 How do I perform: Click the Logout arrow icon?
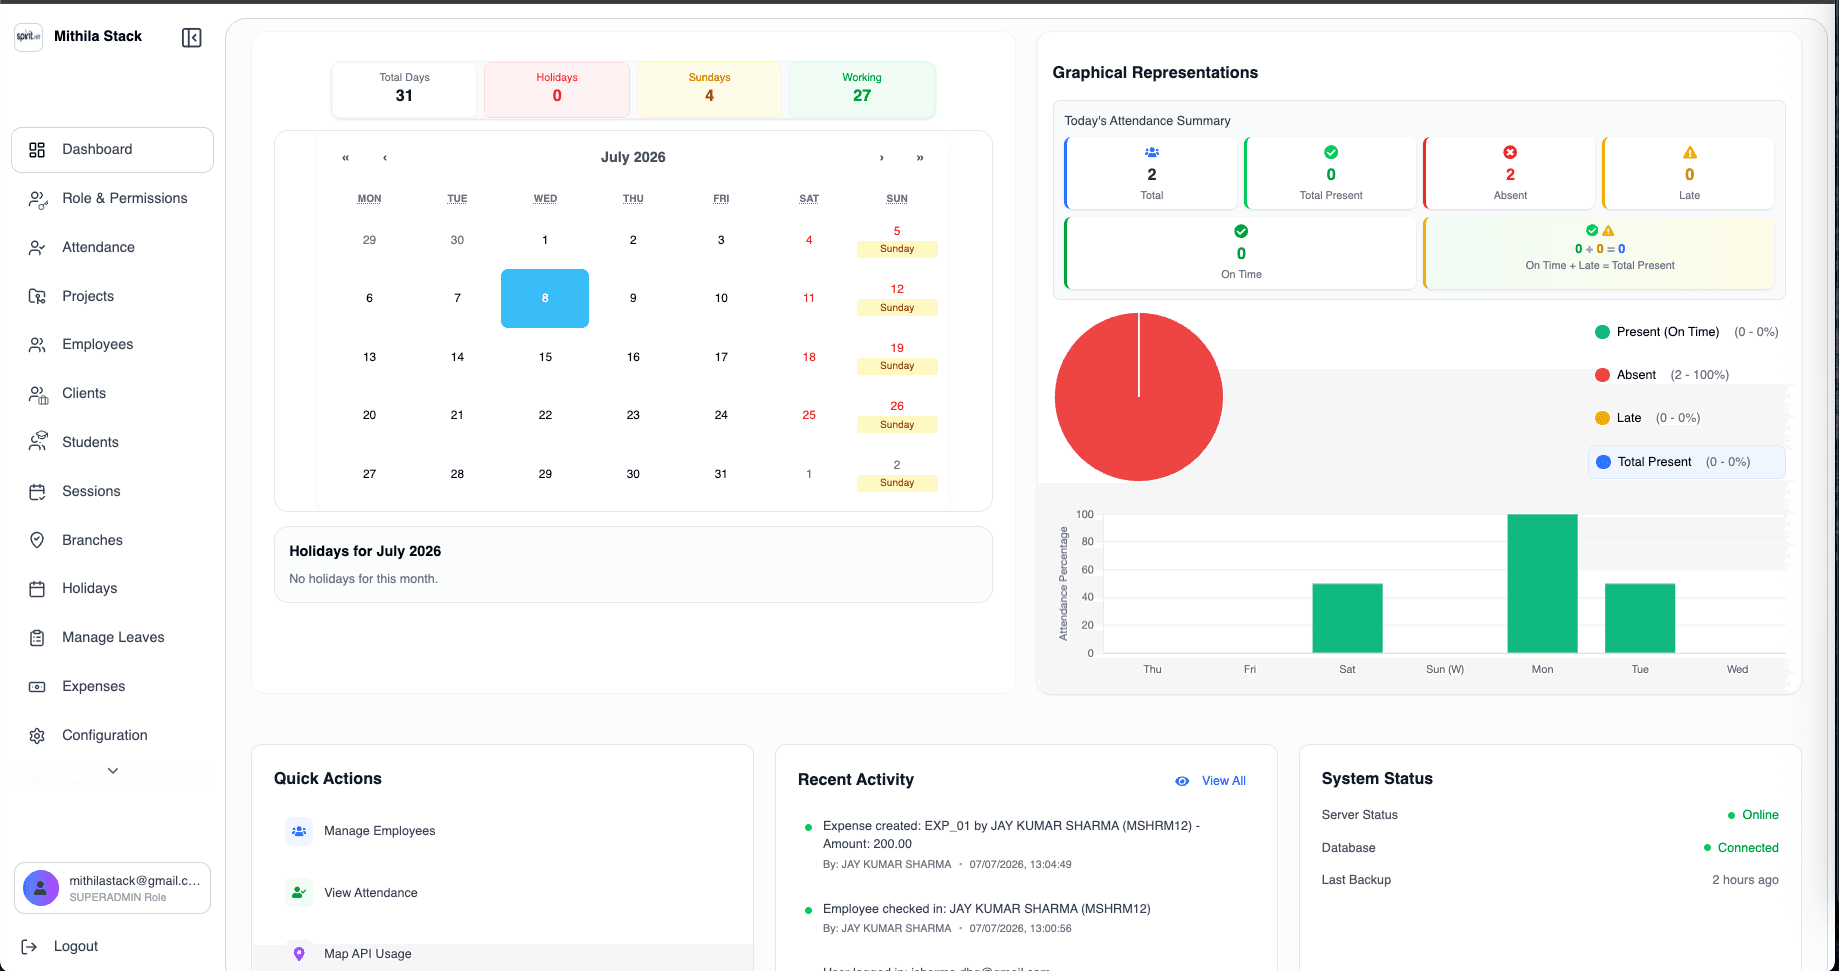click(x=29, y=947)
